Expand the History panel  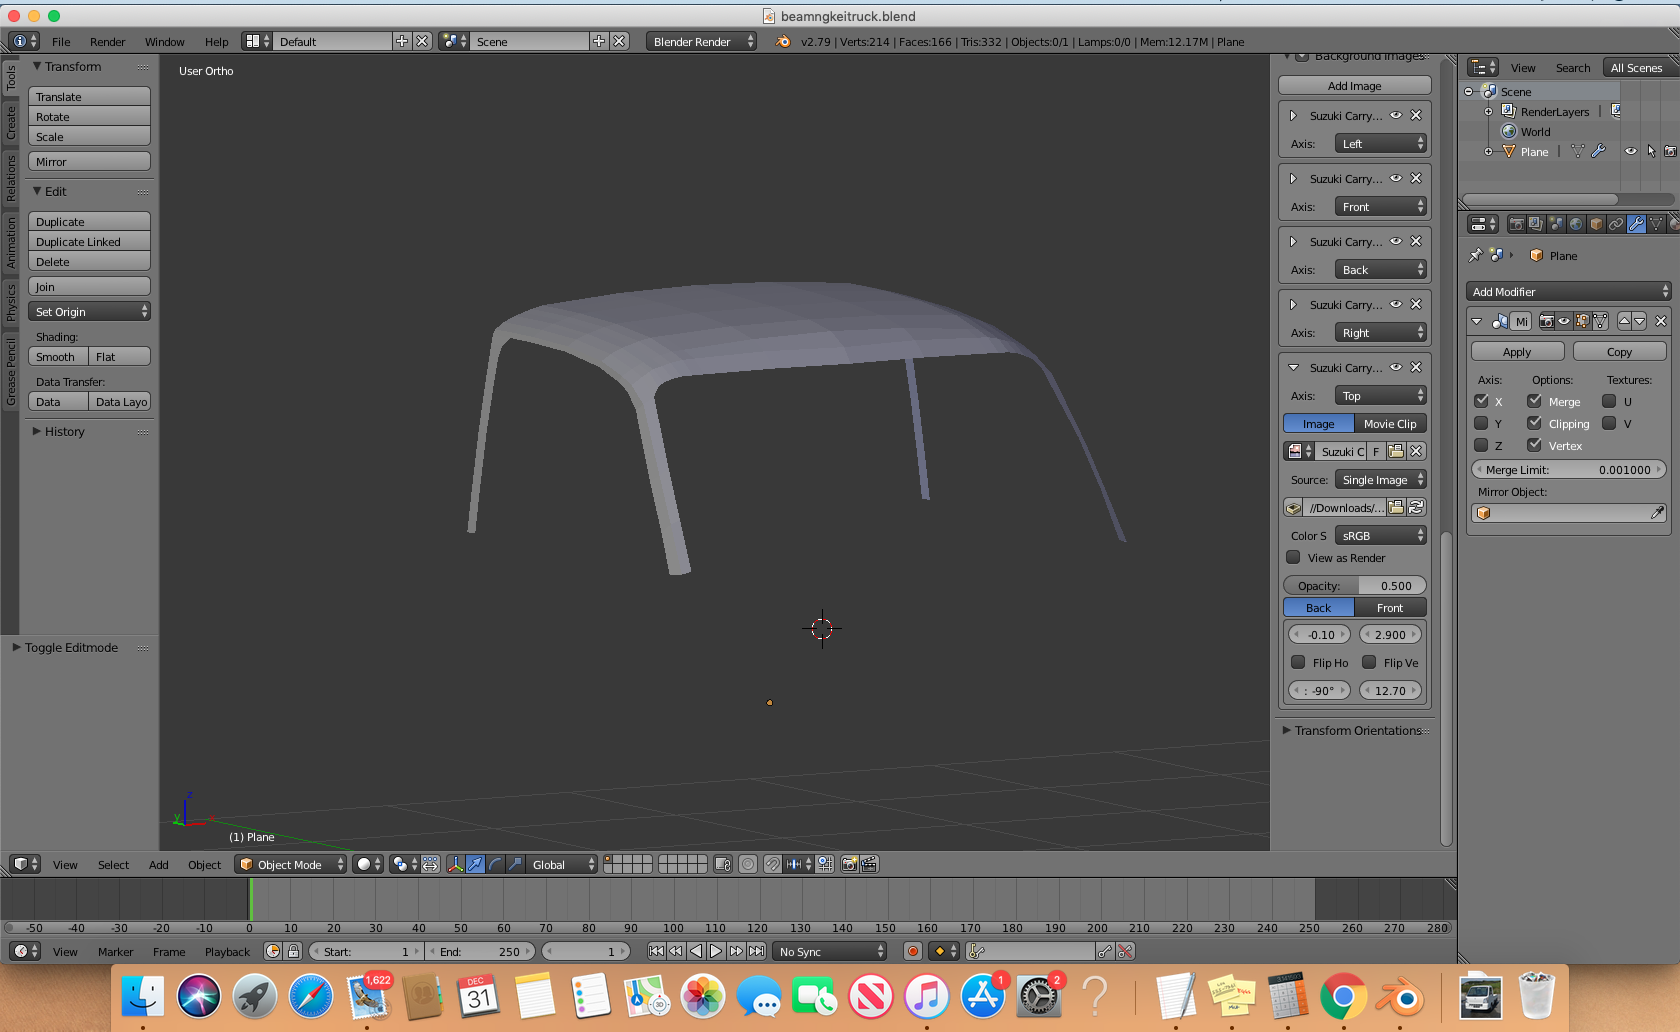[x=64, y=431]
